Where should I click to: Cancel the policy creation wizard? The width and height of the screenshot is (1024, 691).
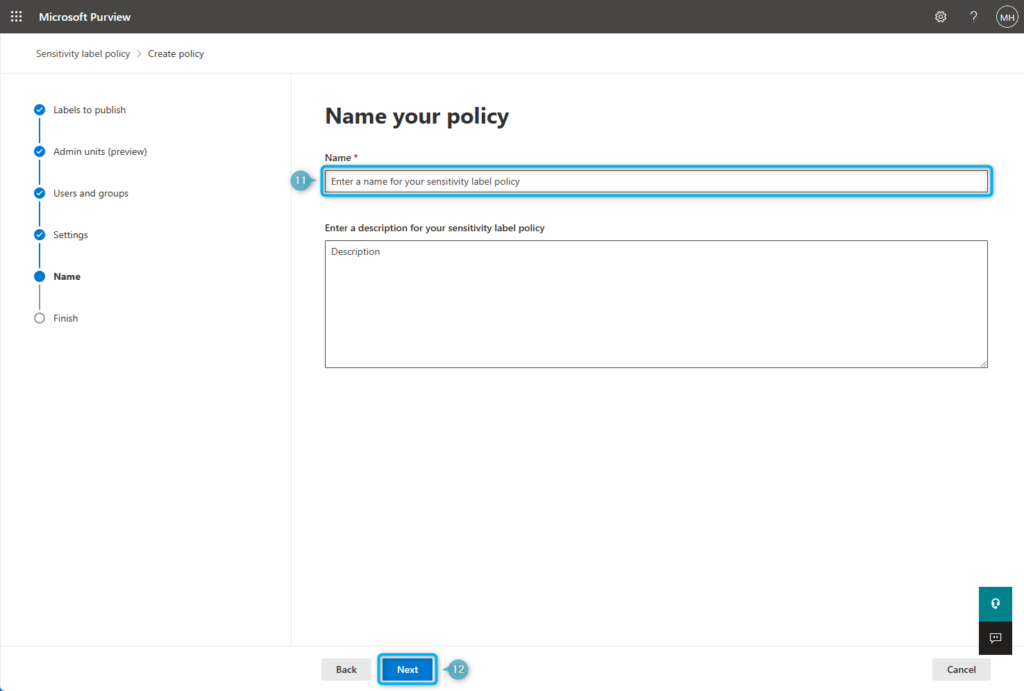tap(960, 669)
